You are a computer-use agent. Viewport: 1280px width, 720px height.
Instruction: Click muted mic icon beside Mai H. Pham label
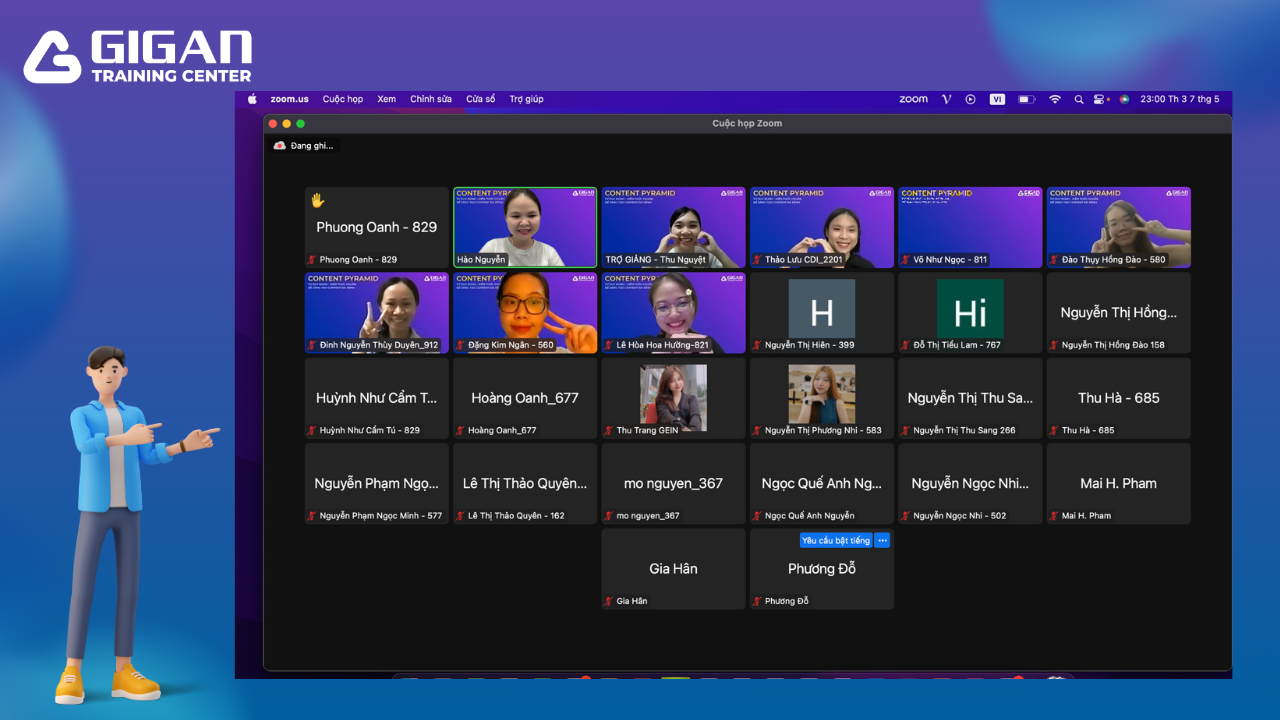click(1054, 516)
